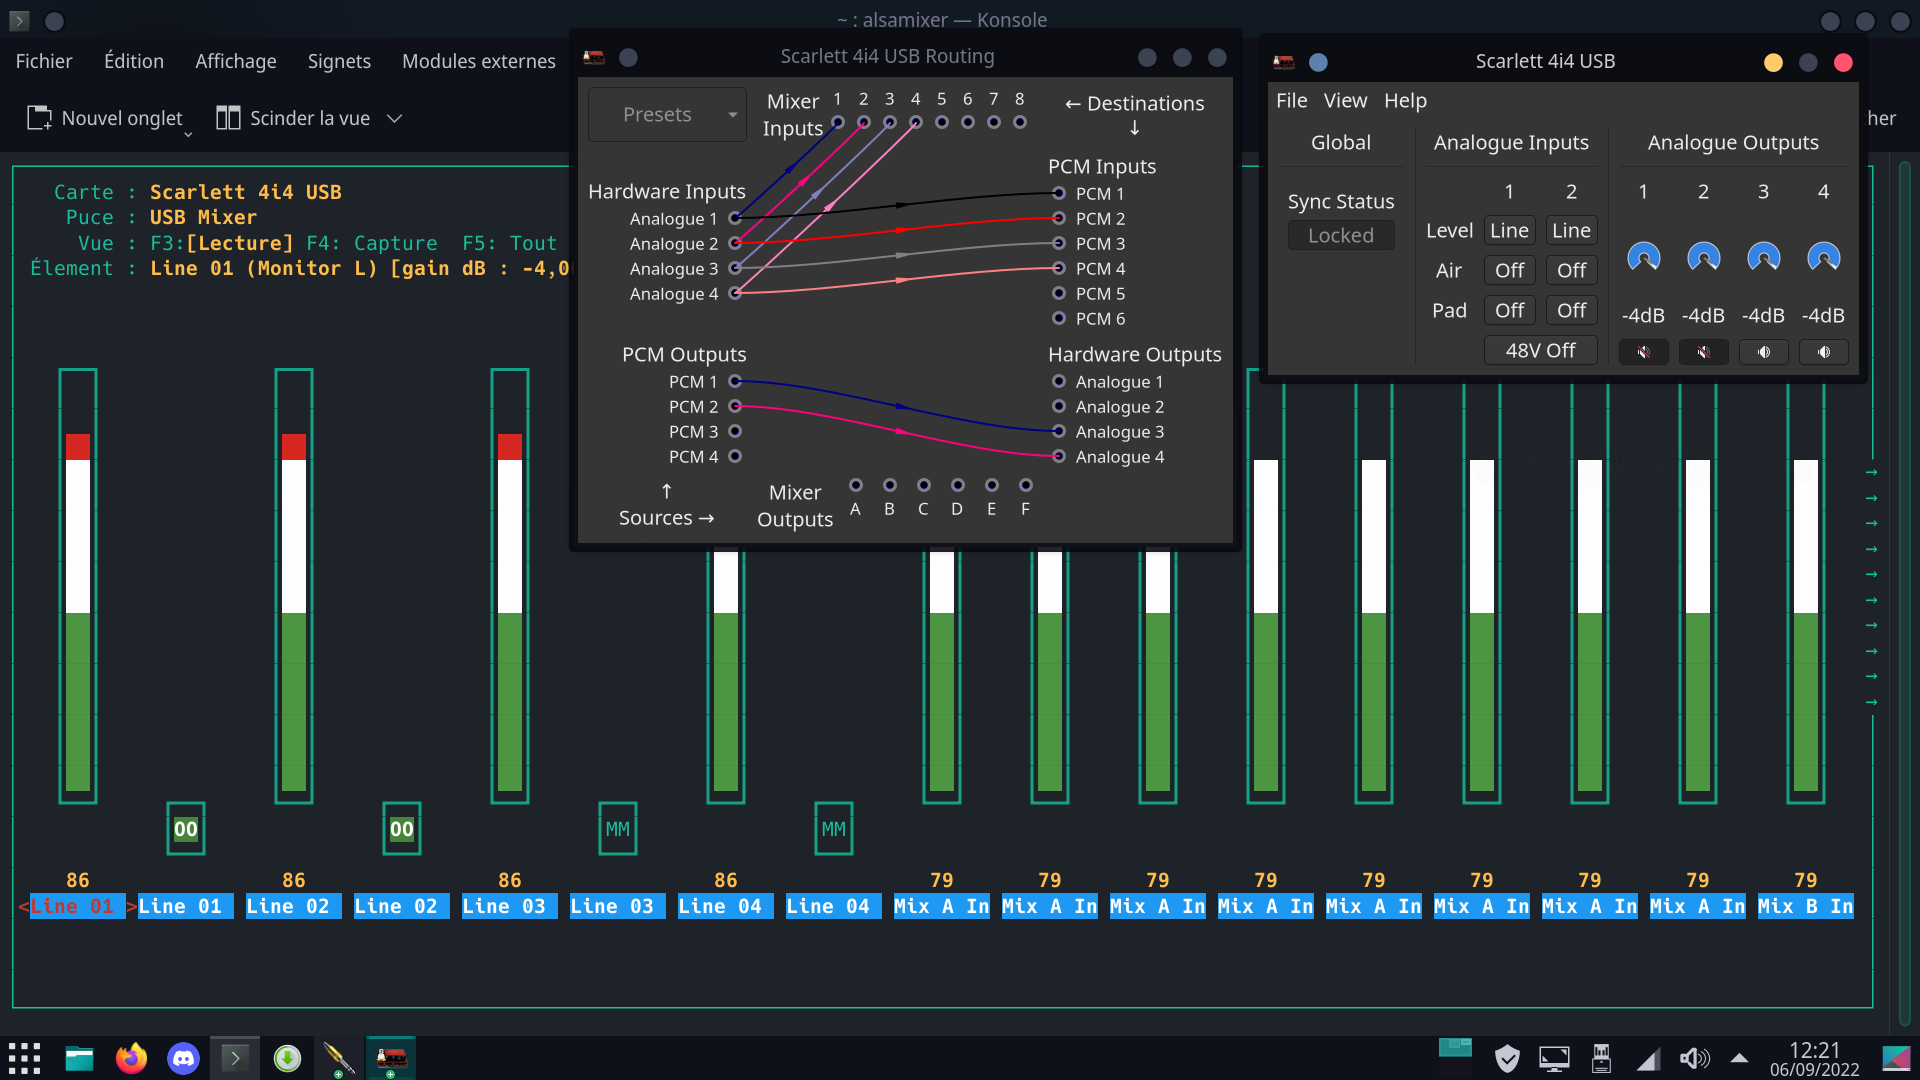
Task: Switch Input 1 Level from Line
Action: tap(1509, 230)
